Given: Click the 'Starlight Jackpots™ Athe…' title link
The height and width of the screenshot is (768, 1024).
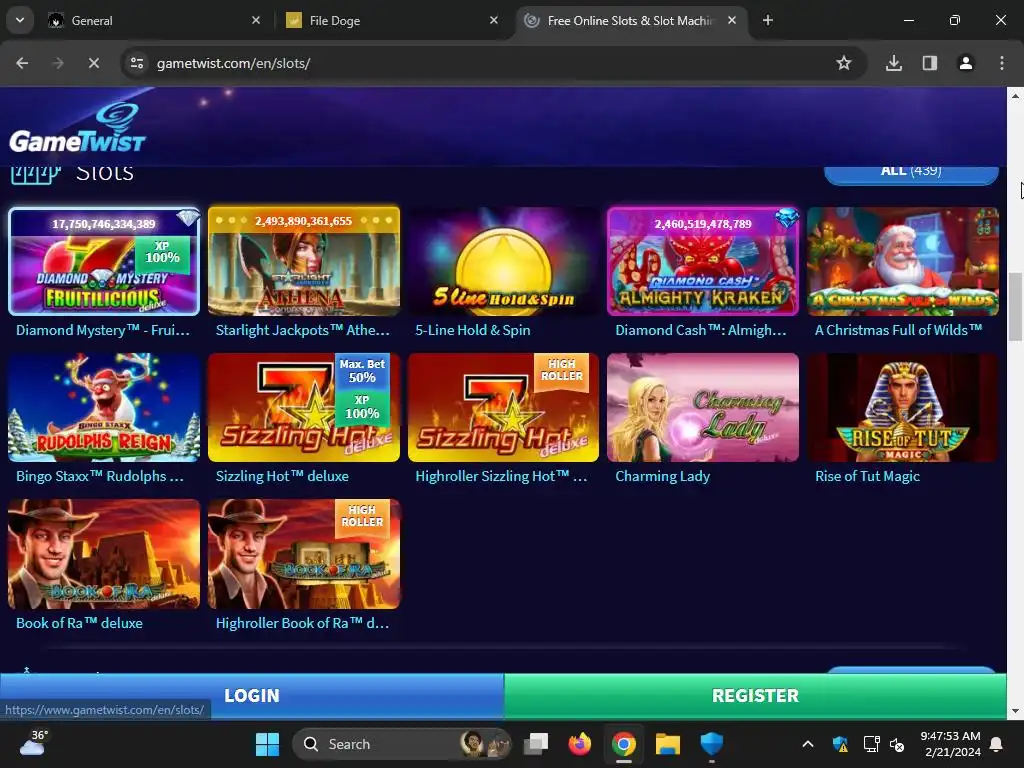Looking at the screenshot, I should click(x=303, y=330).
